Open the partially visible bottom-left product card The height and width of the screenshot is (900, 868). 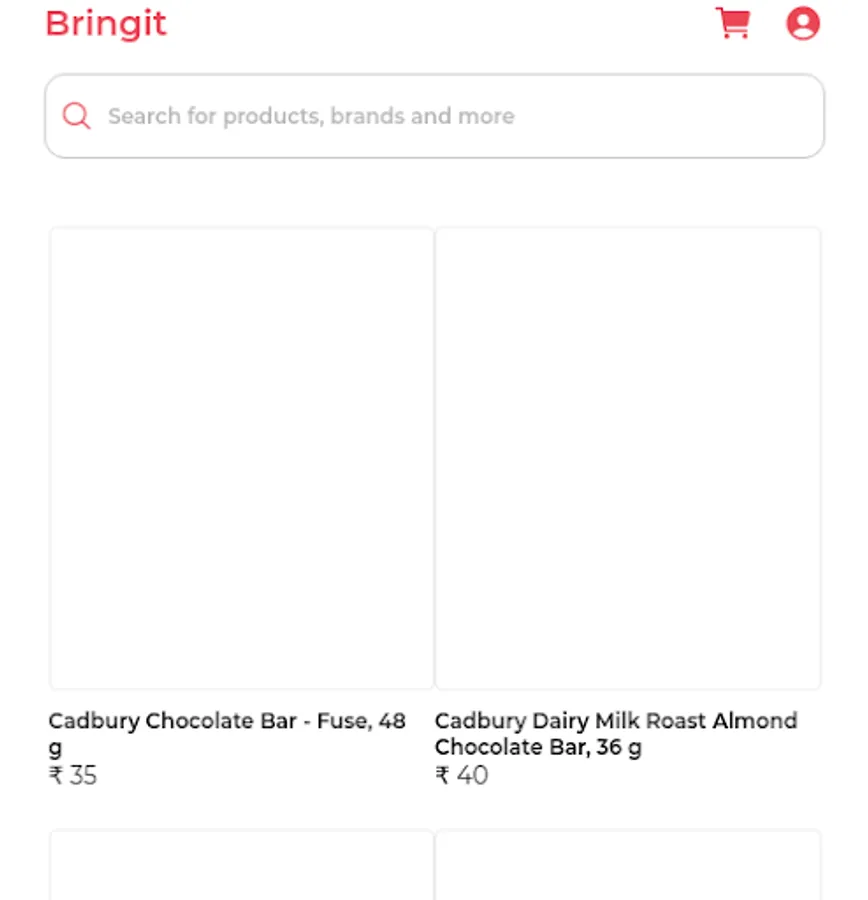pos(242,864)
